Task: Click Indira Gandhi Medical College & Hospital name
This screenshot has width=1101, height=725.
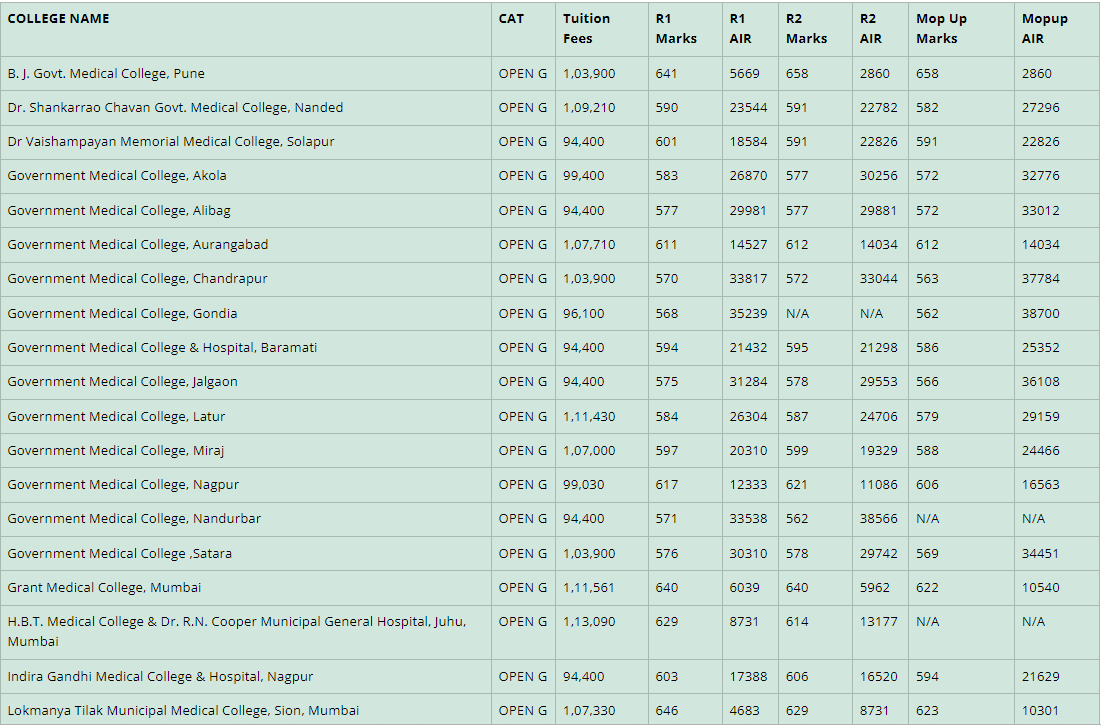Action: click(160, 676)
